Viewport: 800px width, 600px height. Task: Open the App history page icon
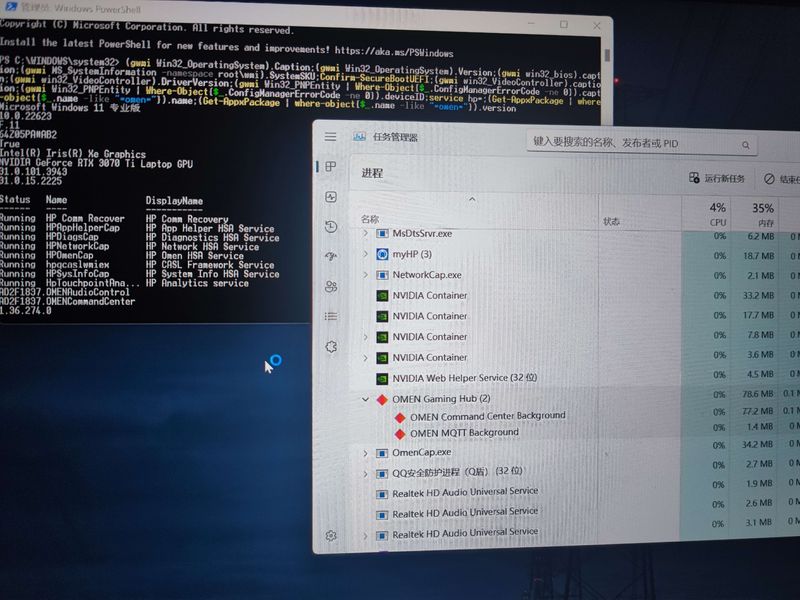331,228
